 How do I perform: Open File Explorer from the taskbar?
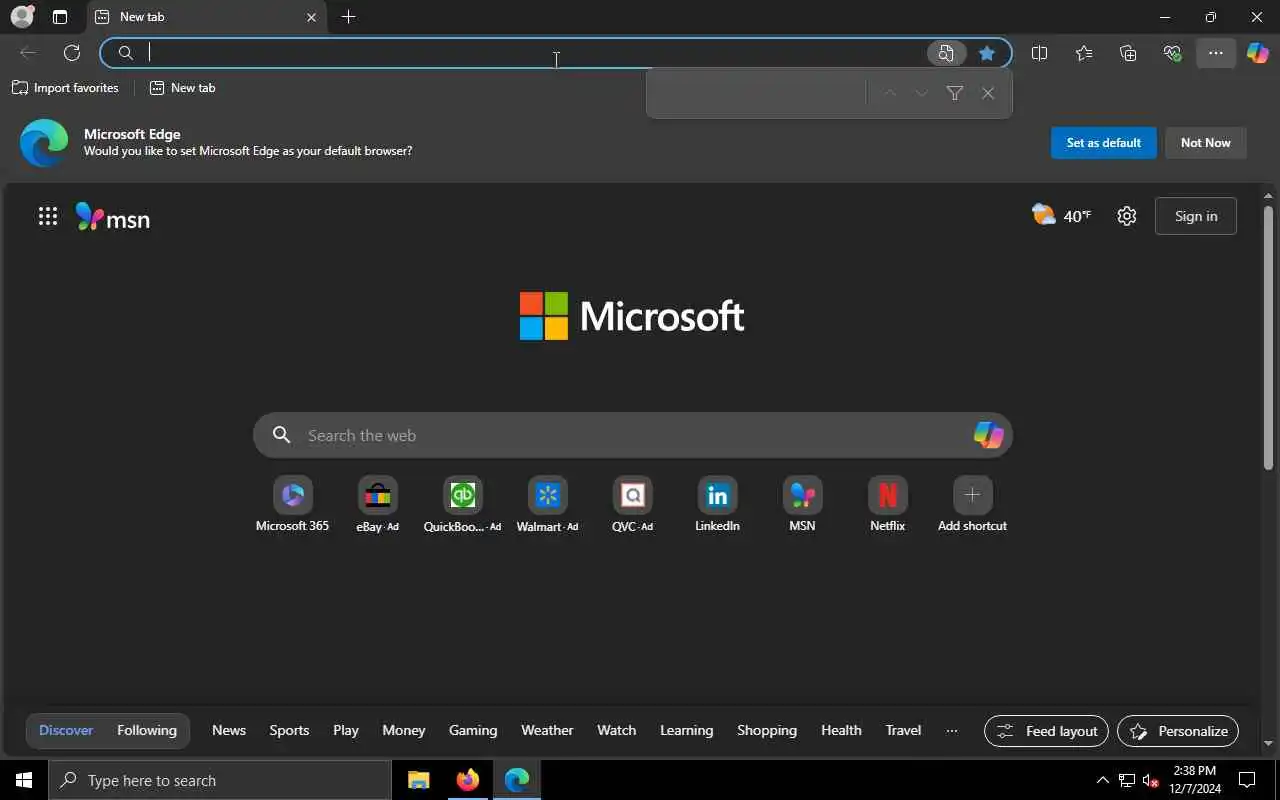click(419, 780)
